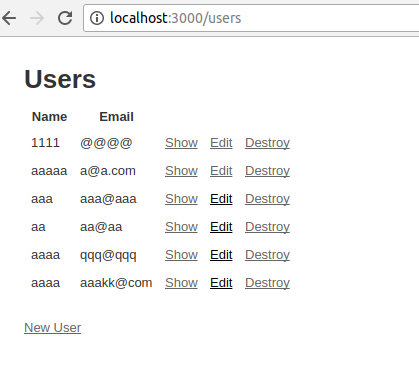This screenshot has width=419, height=368.
Task: Select the email cell @@@@
Action: [x=106, y=143]
